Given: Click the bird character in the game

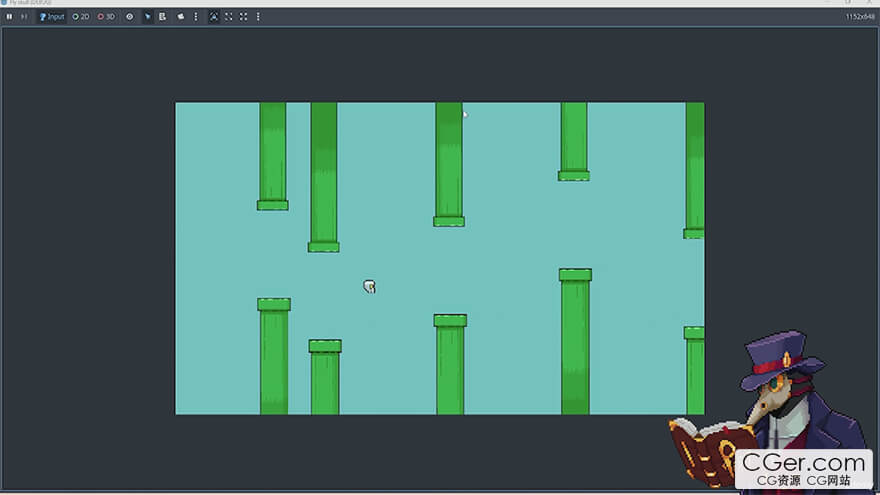Looking at the screenshot, I should tap(369, 287).
